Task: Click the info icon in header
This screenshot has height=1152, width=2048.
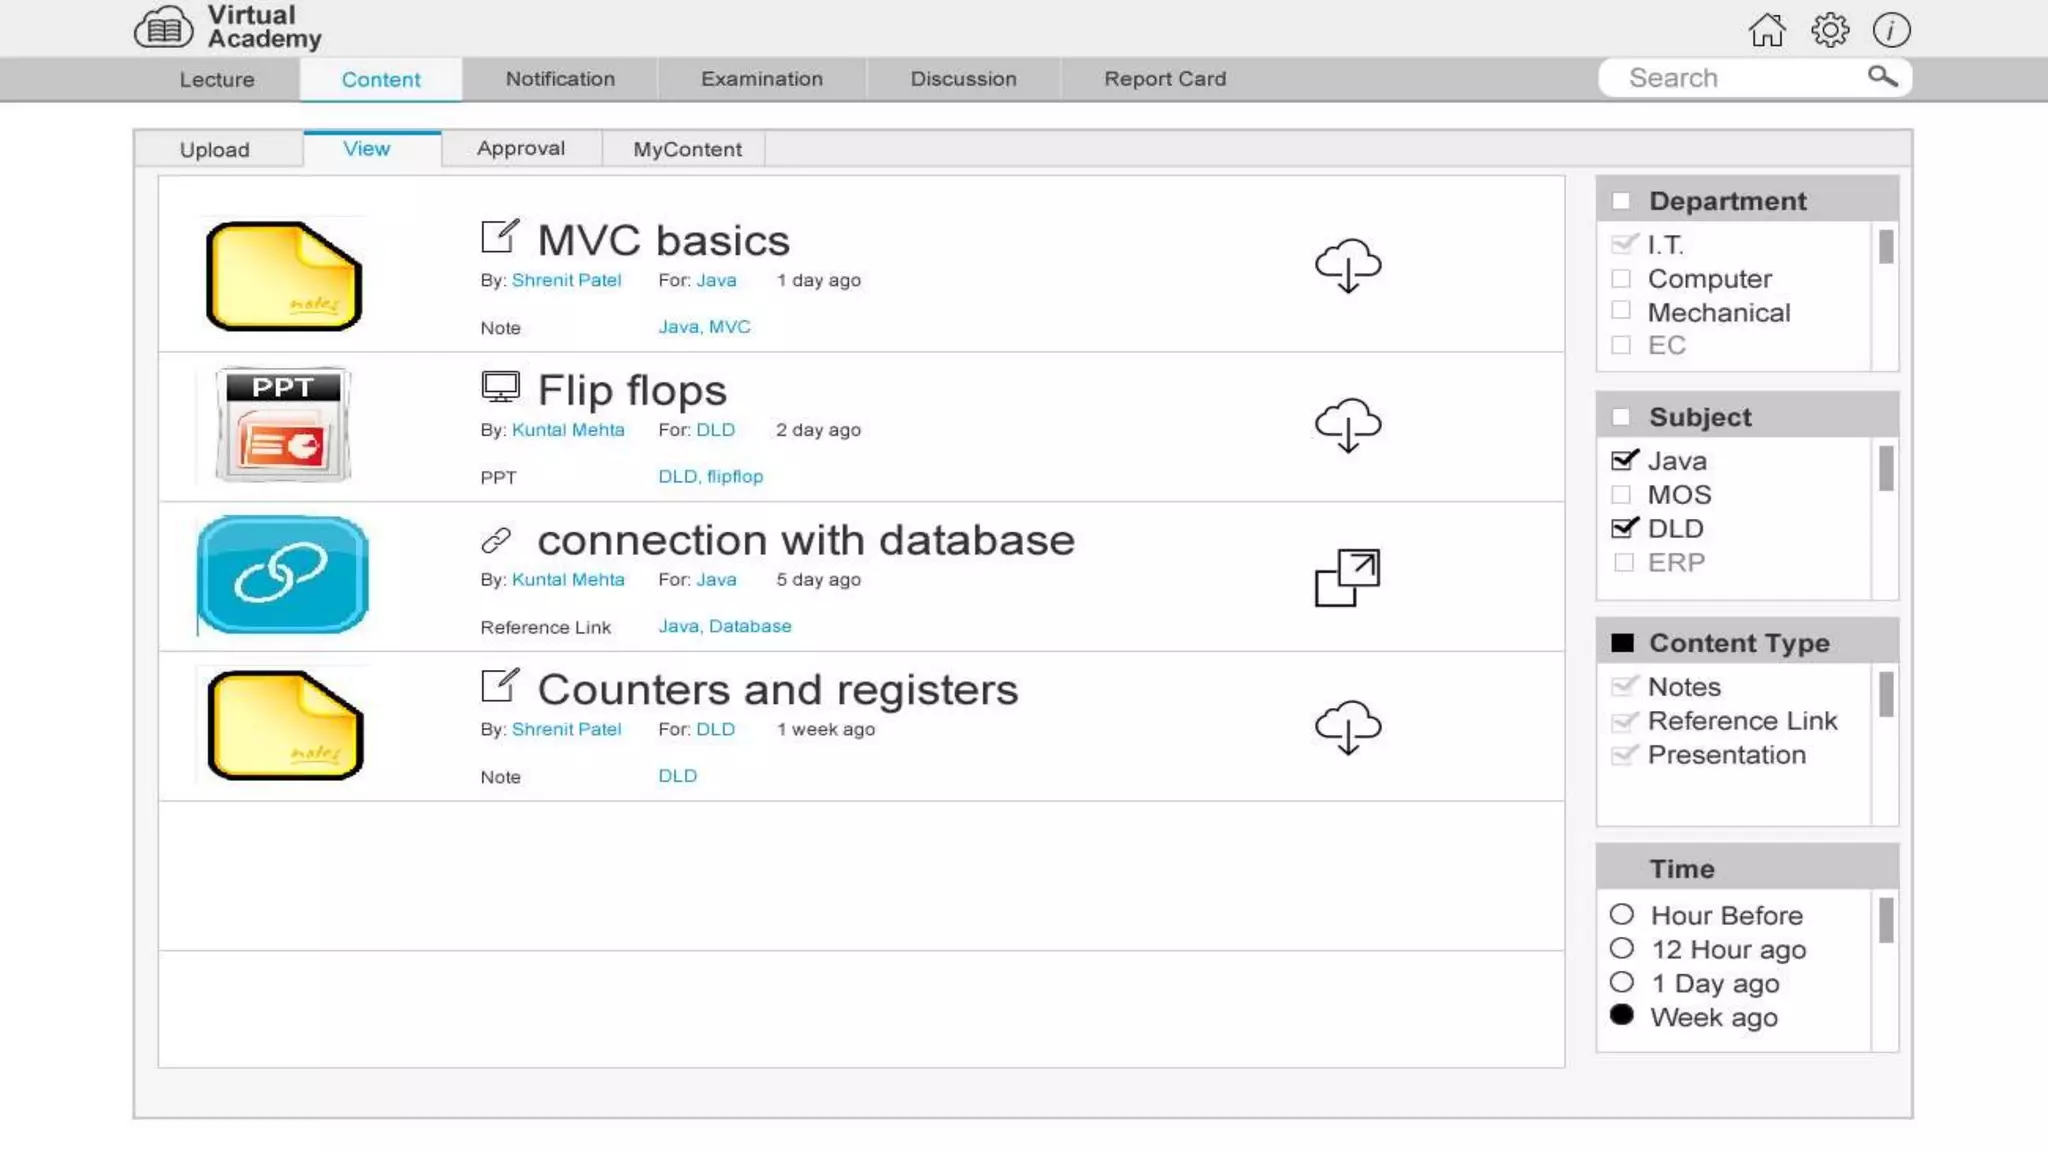Action: coord(1890,30)
